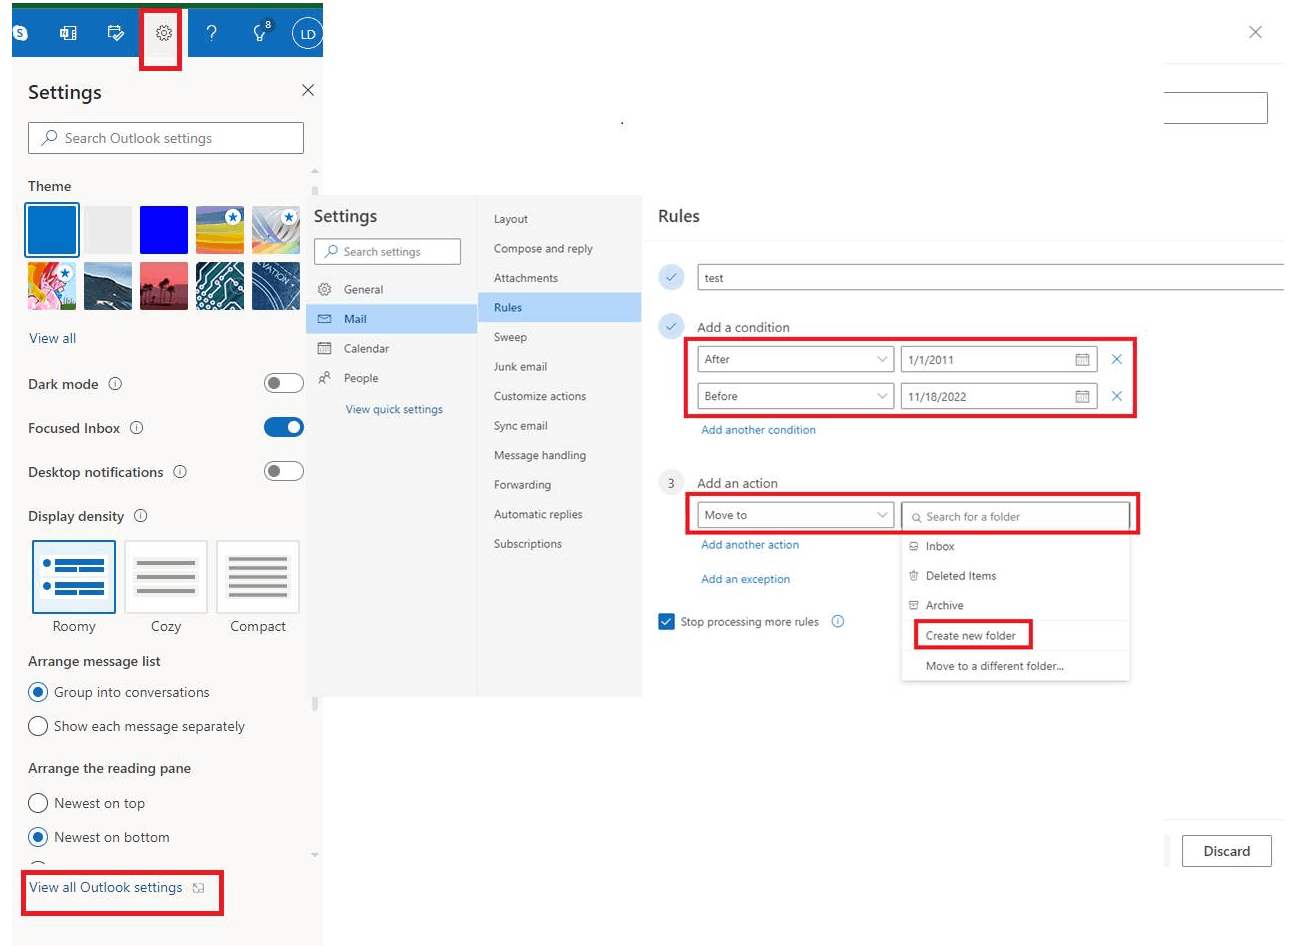Image resolution: width=1291 pixels, height=946 pixels.
Task: Open the LD account avatar
Action: click(306, 33)
